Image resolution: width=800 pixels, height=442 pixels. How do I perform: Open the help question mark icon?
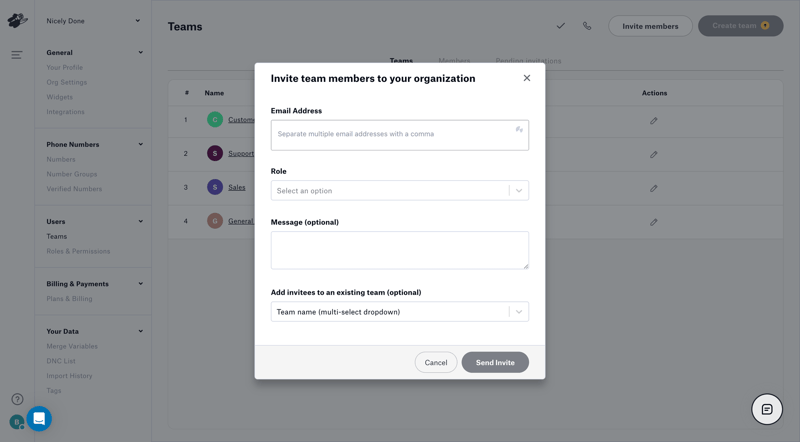[x=17, y=399]
